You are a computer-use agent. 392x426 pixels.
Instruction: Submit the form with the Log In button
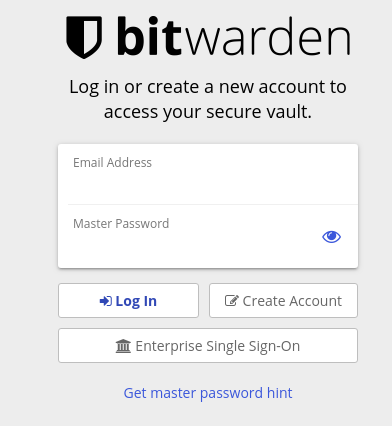pyautogui.click(x=128, y=300)
